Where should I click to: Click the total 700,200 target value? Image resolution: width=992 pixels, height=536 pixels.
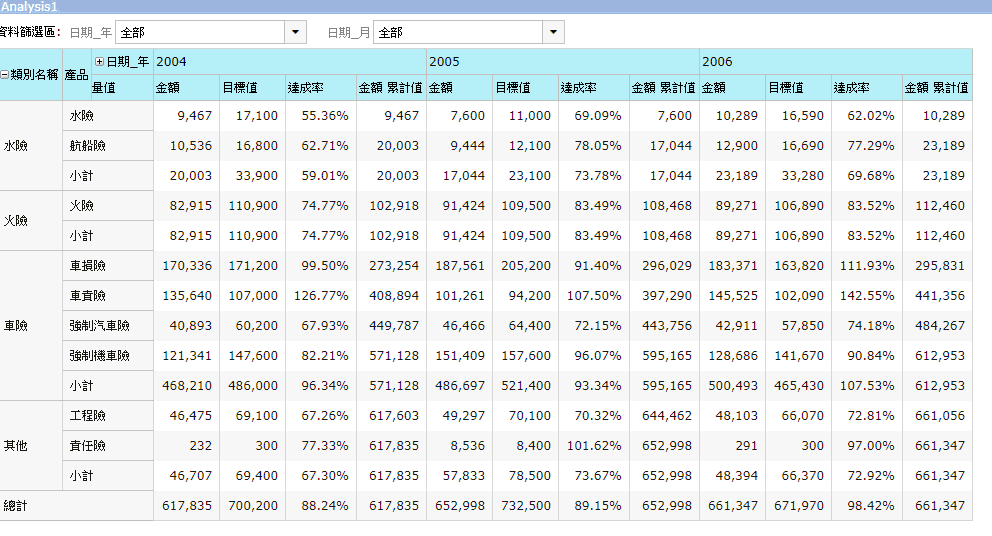253,506
